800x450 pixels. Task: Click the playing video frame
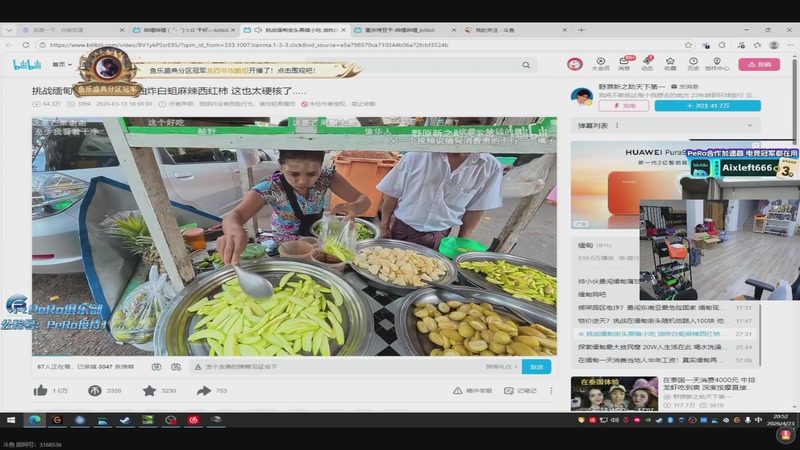point(294,236)
